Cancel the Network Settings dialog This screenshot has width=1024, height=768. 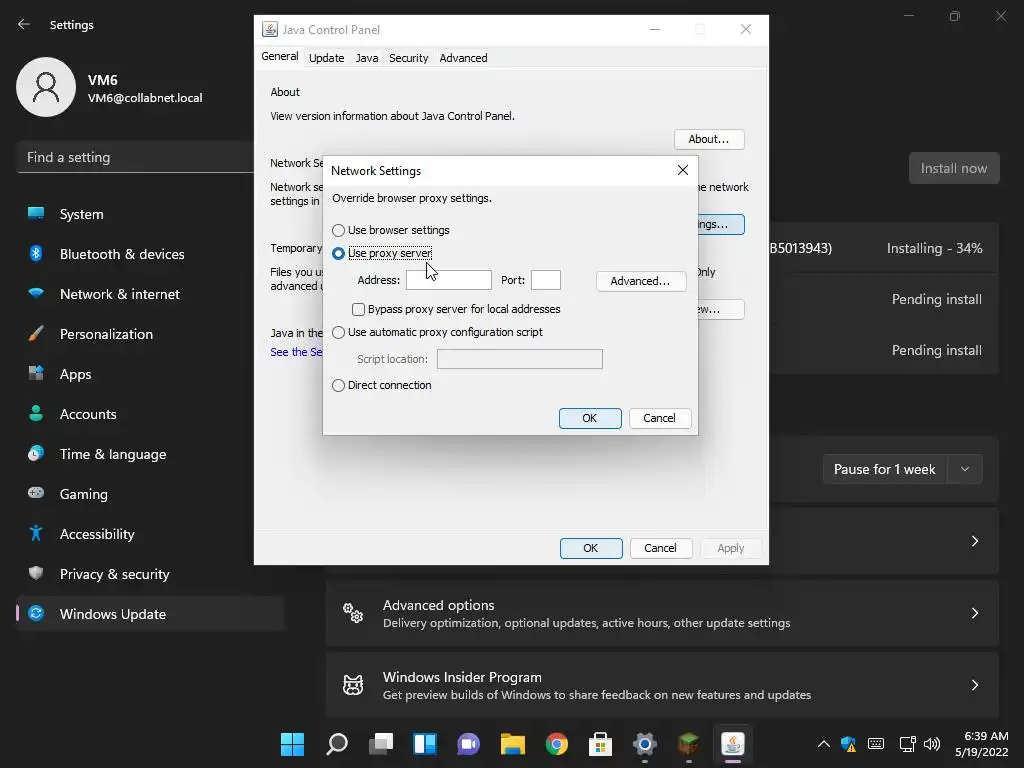tap(660, 418)
